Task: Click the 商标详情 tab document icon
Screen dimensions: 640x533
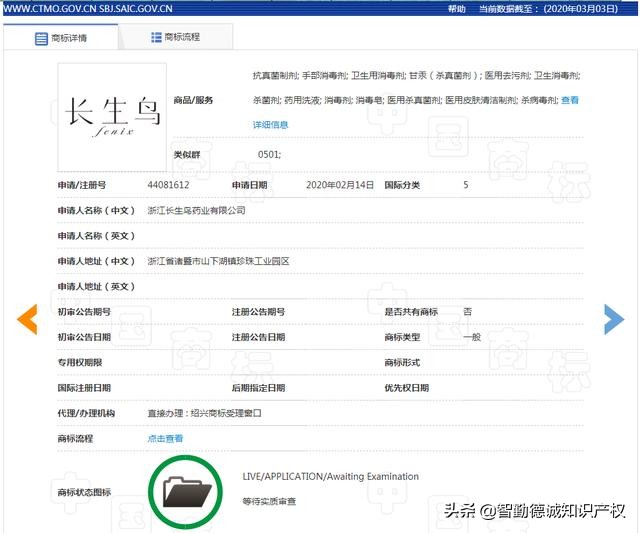Action: [x=41, y=39]
